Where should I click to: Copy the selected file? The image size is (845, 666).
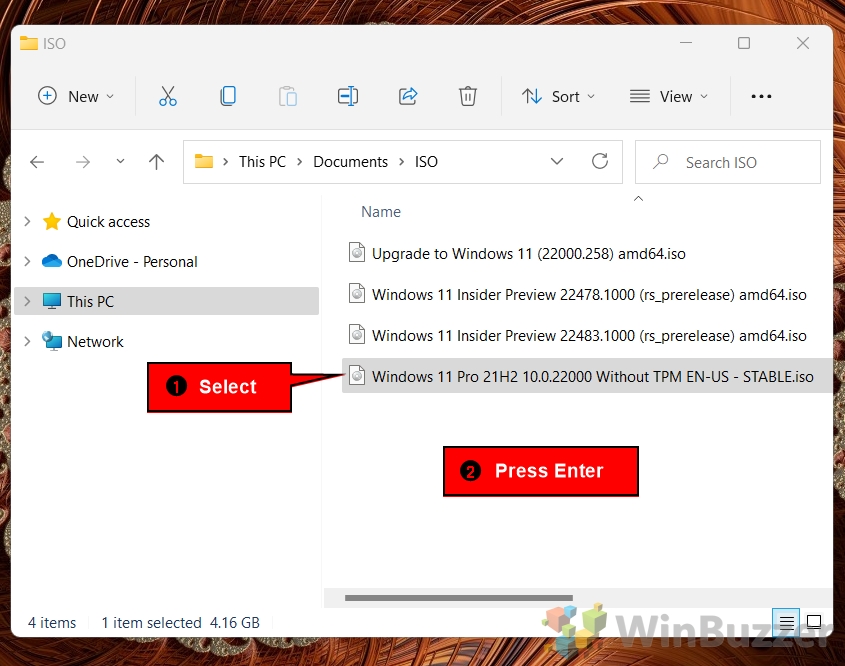(x=228, y=96)
